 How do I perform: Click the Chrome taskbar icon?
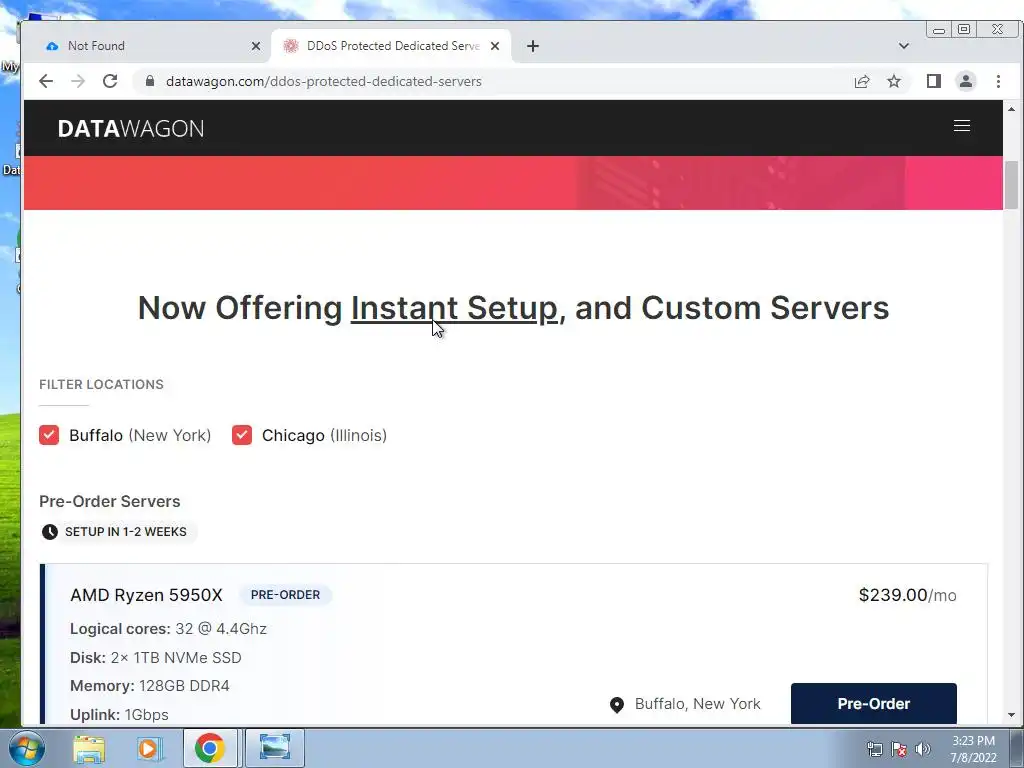click(x=209, y=748)
